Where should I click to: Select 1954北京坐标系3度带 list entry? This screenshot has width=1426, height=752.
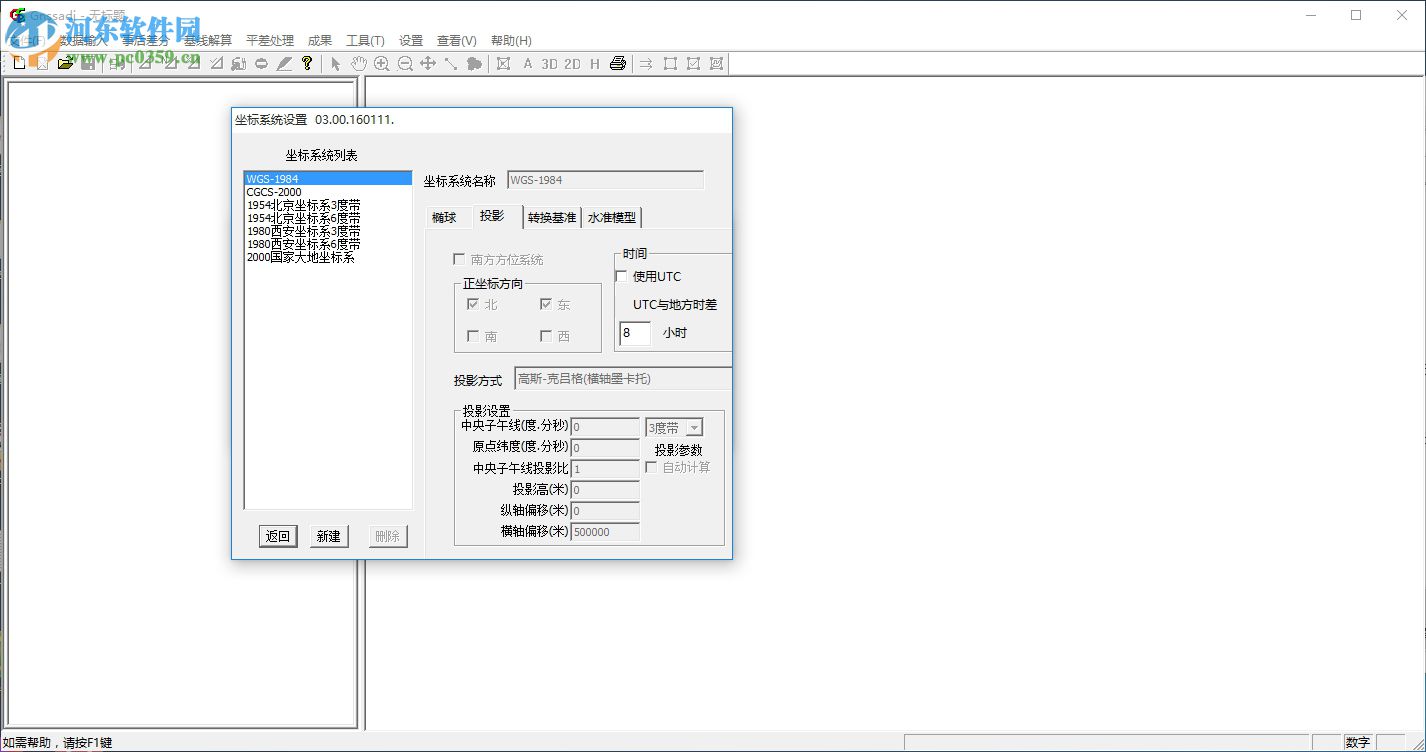tap(328, 205)
